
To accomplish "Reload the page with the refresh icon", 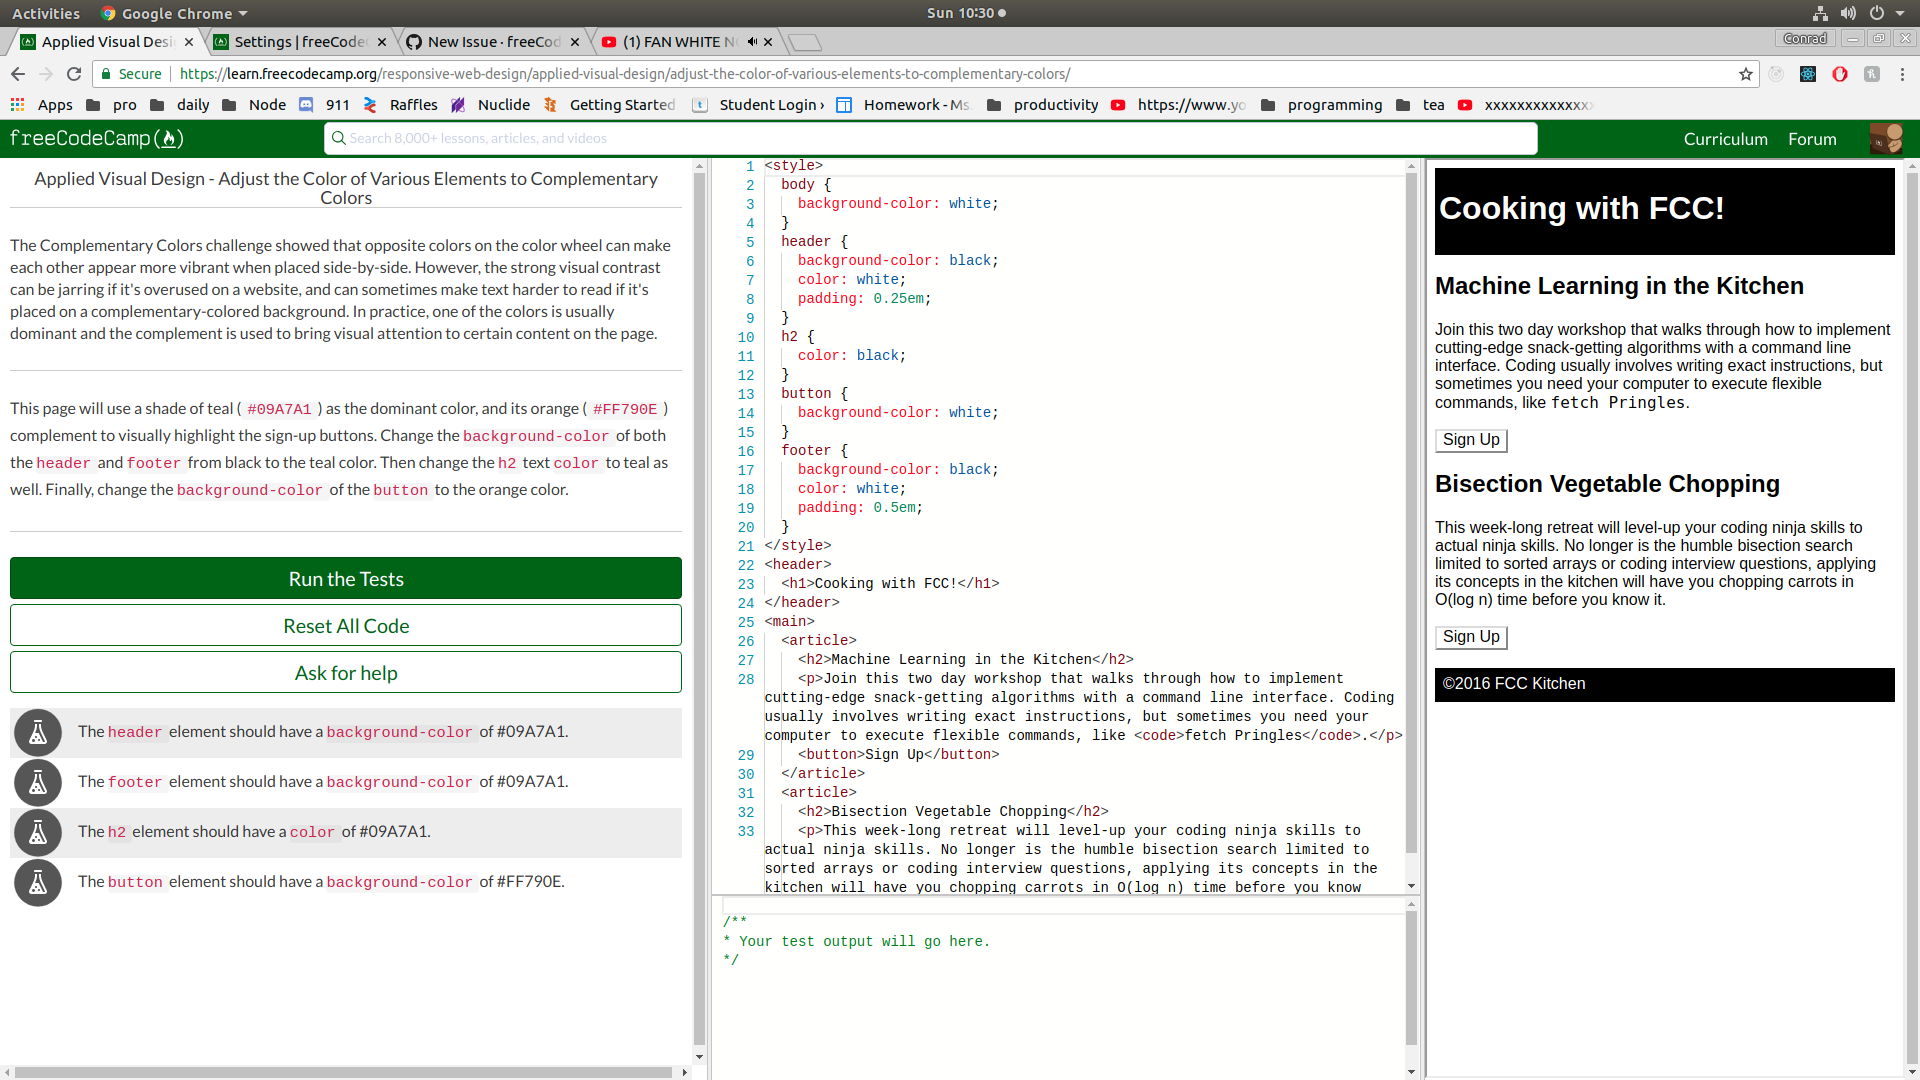I will 74,74.
